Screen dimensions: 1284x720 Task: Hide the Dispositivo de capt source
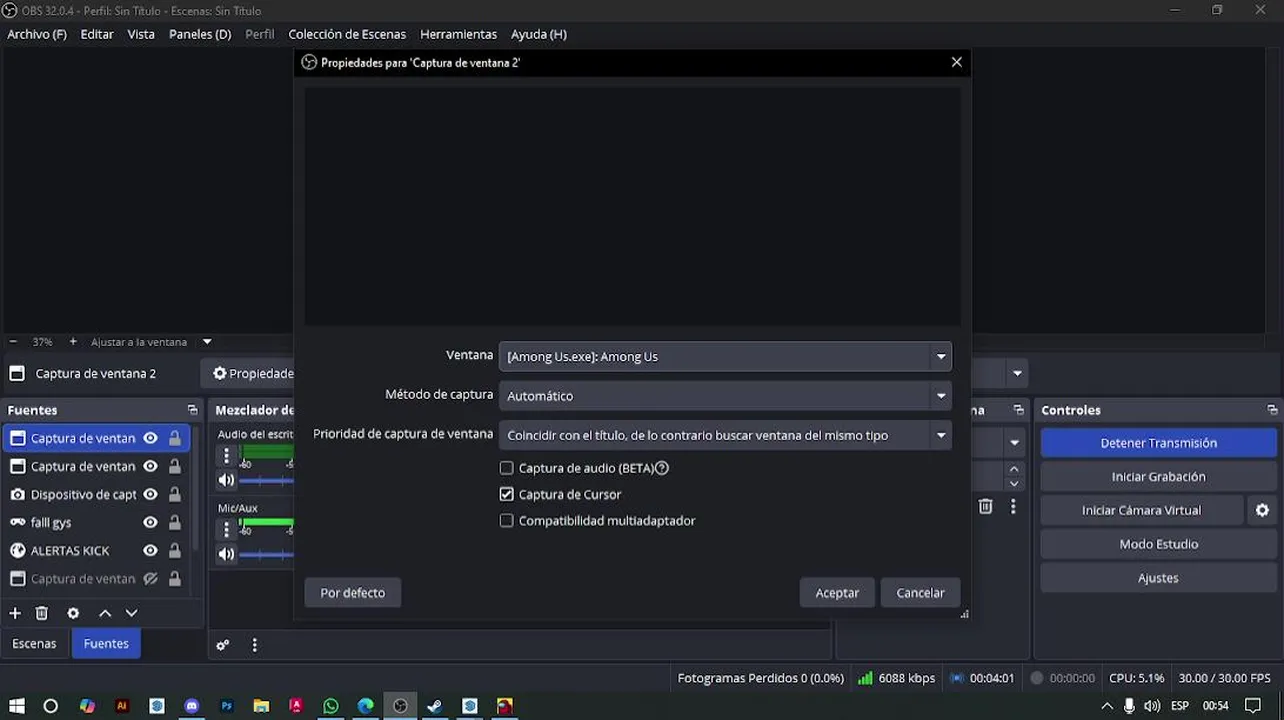tap(150, 494)
